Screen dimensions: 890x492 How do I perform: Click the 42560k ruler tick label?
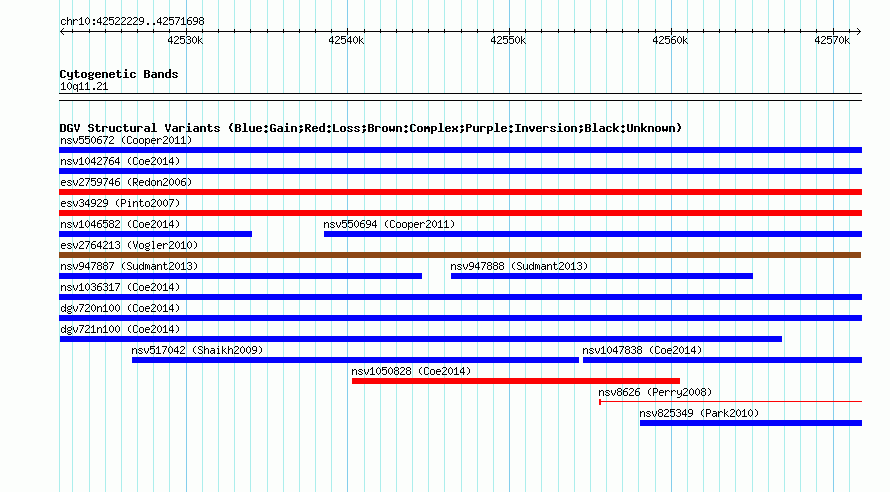[670, 40]
